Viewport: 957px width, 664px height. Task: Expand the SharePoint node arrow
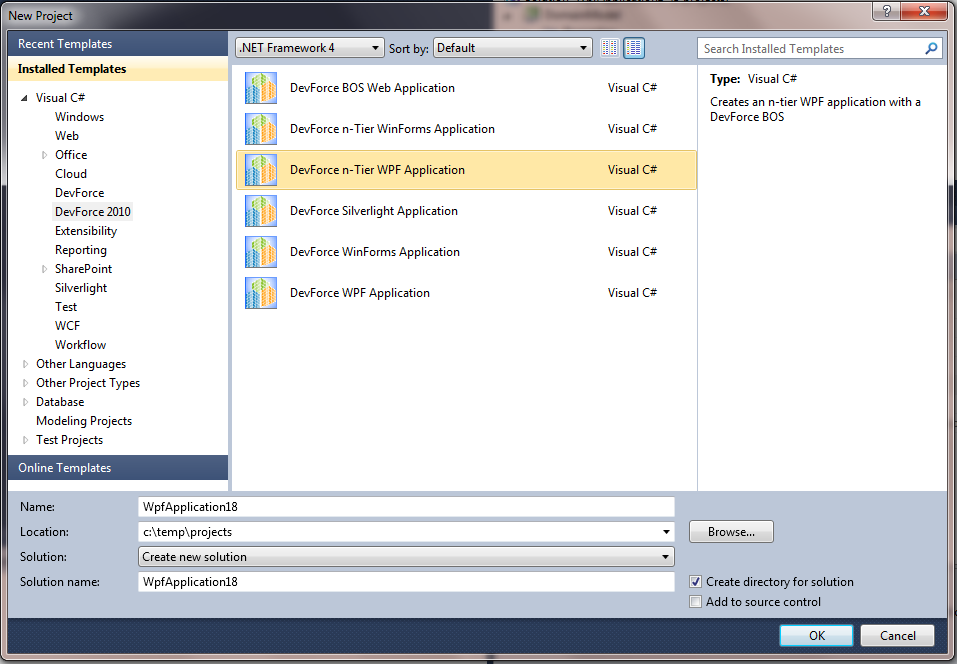(x=44, y=269)
